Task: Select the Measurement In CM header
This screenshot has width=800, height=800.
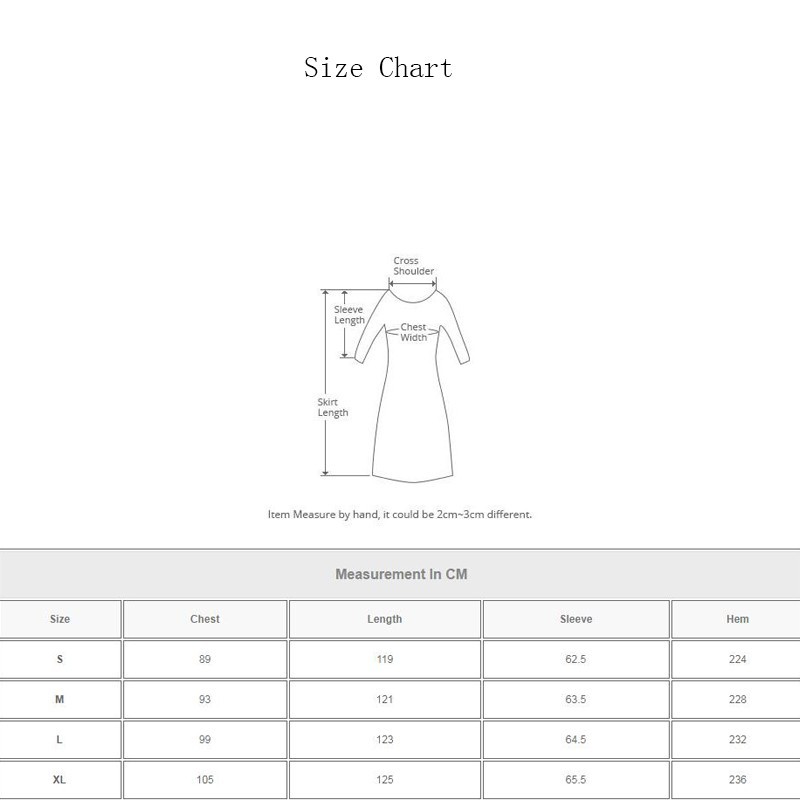Action: 400,574
